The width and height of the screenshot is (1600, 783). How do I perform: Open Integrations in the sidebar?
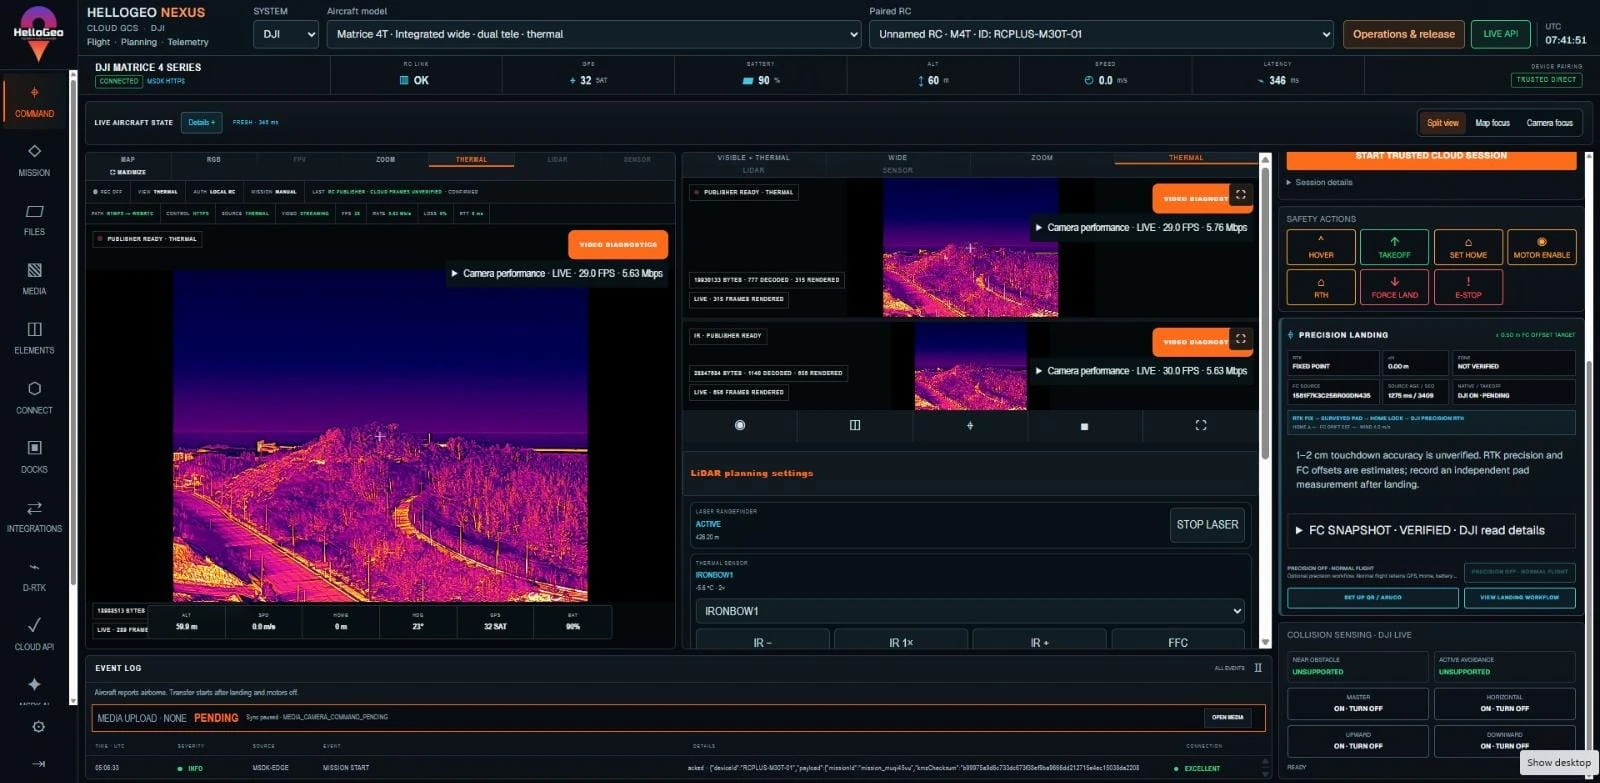34,516
